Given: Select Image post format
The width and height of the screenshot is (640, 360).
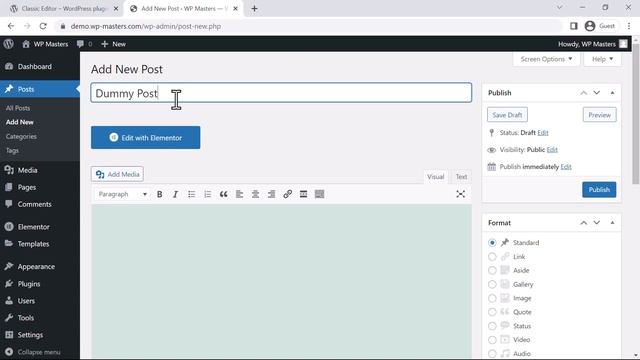Looking at the screenshot, I should [x=492, y=298].
